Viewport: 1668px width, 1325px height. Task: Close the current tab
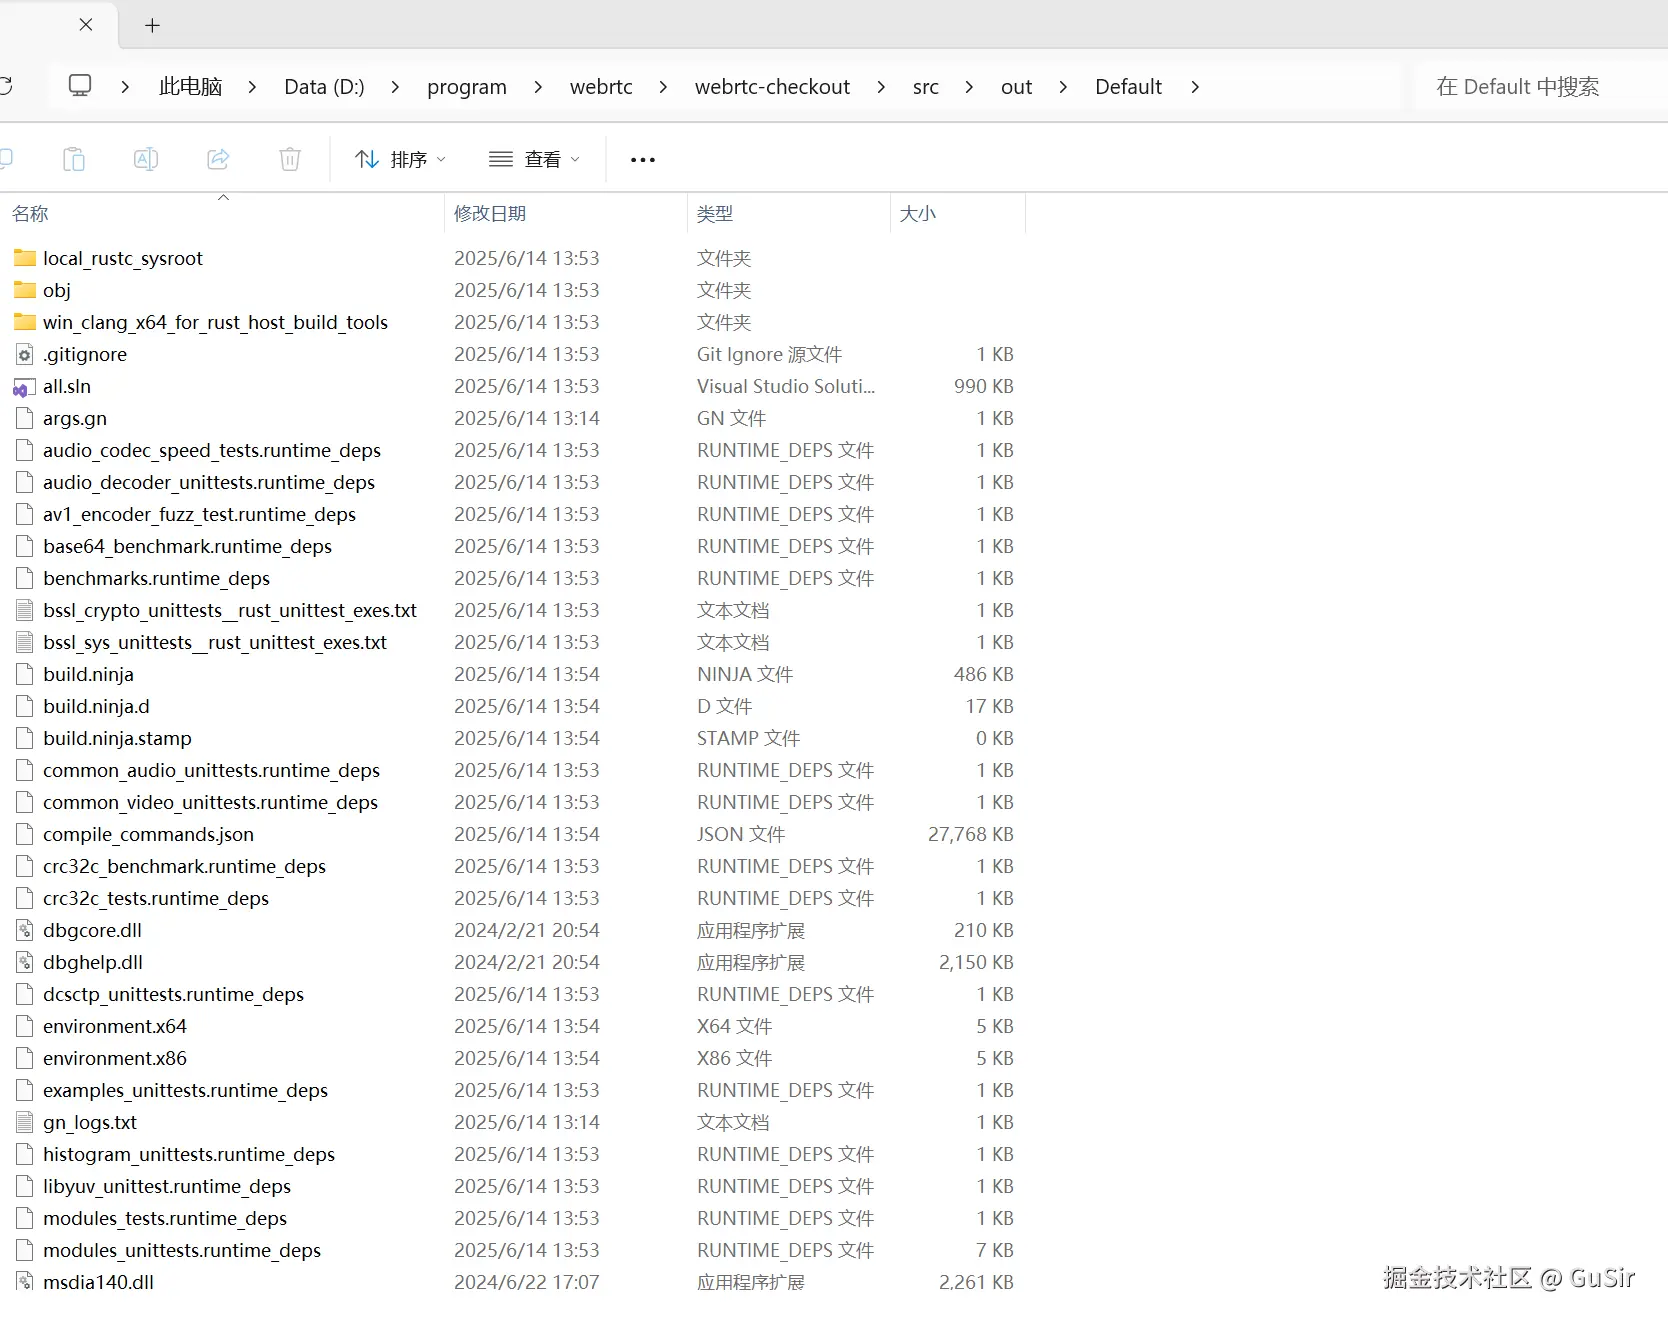coord(86,25)
